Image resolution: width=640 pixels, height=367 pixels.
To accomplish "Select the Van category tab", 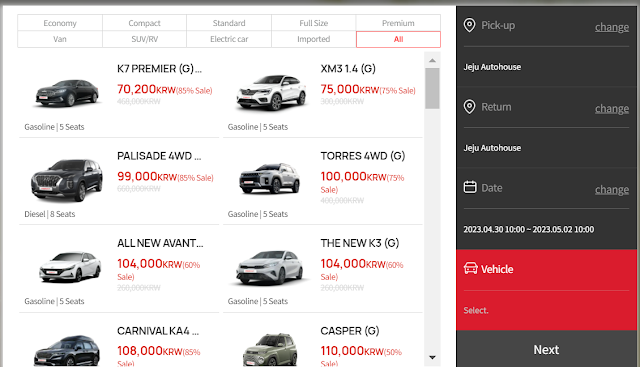I will tap(60, 39).
